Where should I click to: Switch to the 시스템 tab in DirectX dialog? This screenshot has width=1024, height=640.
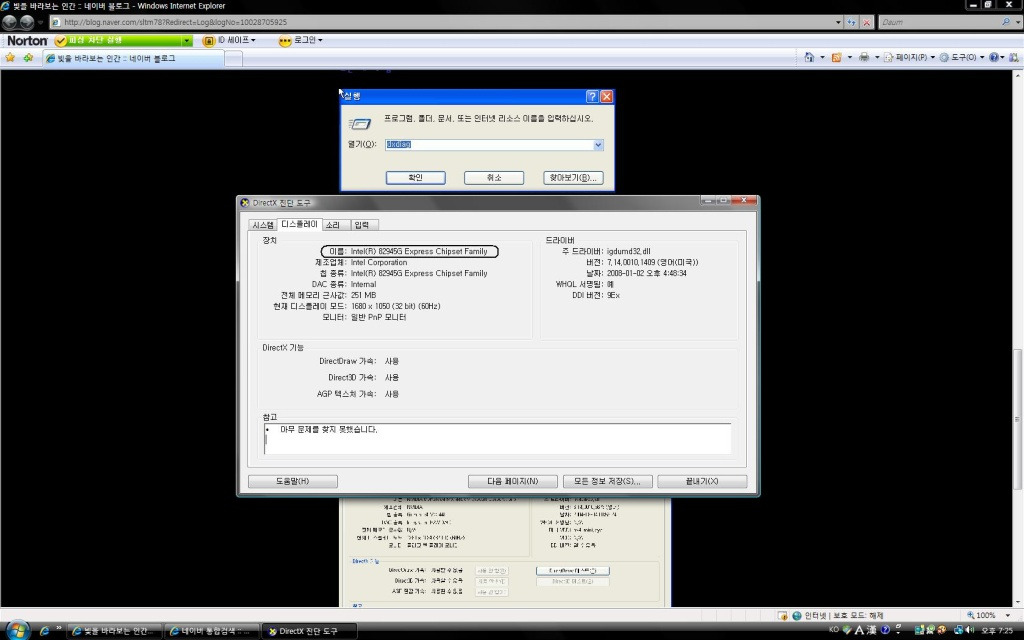point(263,225)
